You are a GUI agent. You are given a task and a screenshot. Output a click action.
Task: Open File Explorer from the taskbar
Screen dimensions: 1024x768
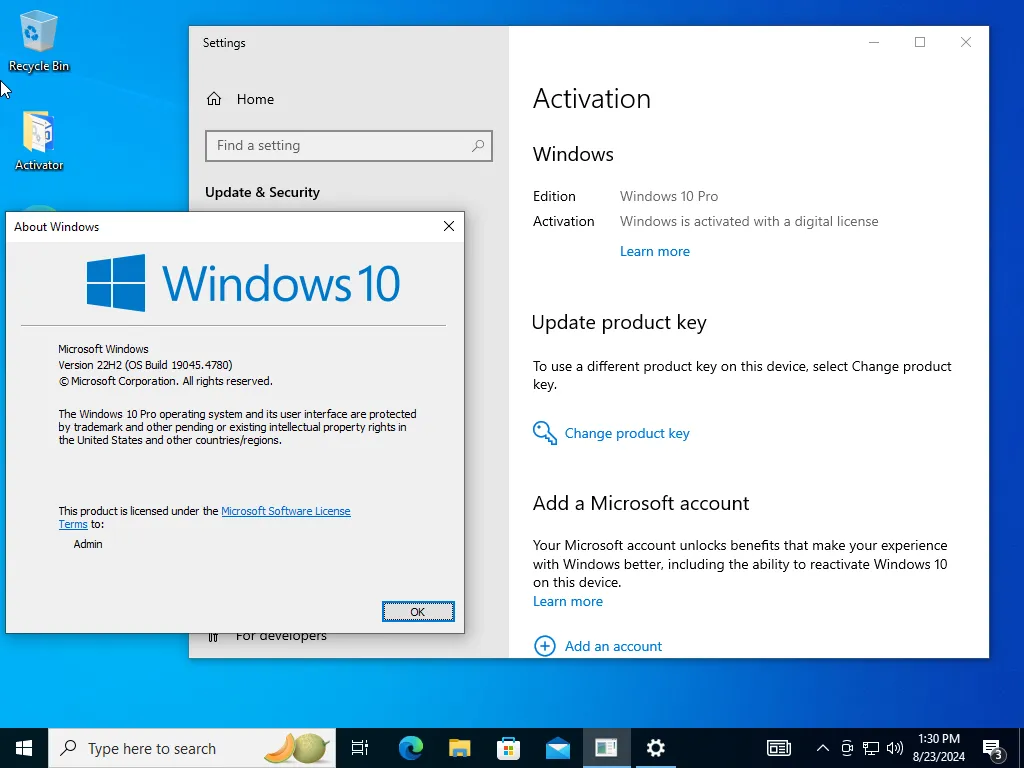(460, 748)
